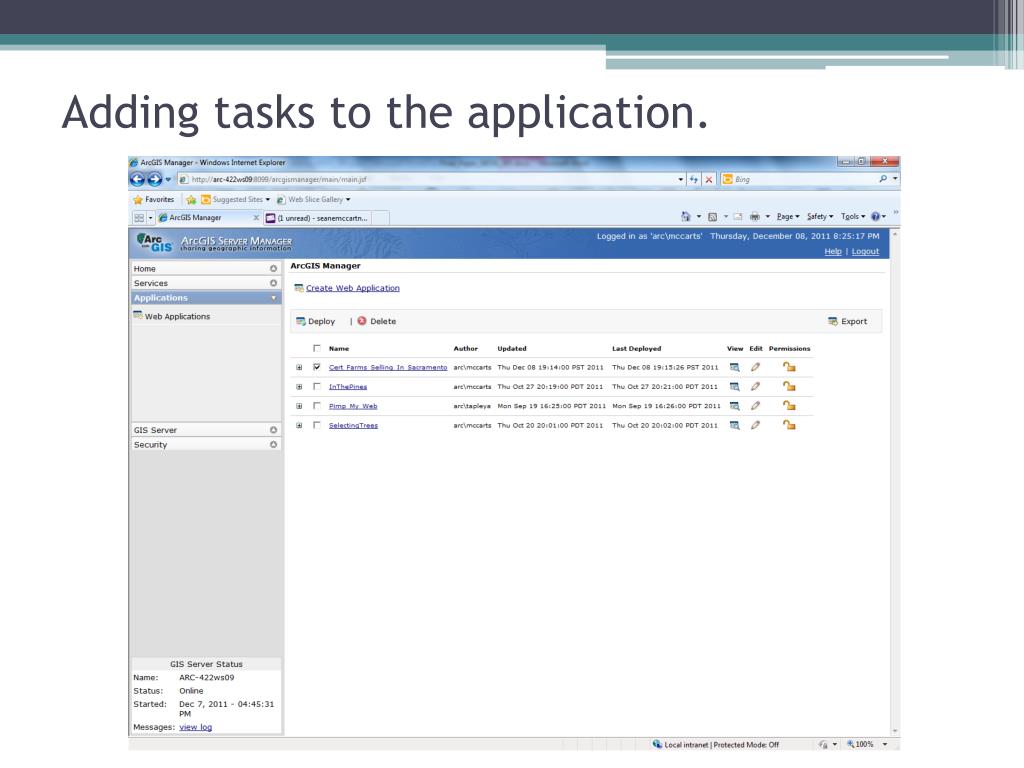Check the InThePines checkbox
The image size is (1024, 768).
317,387
